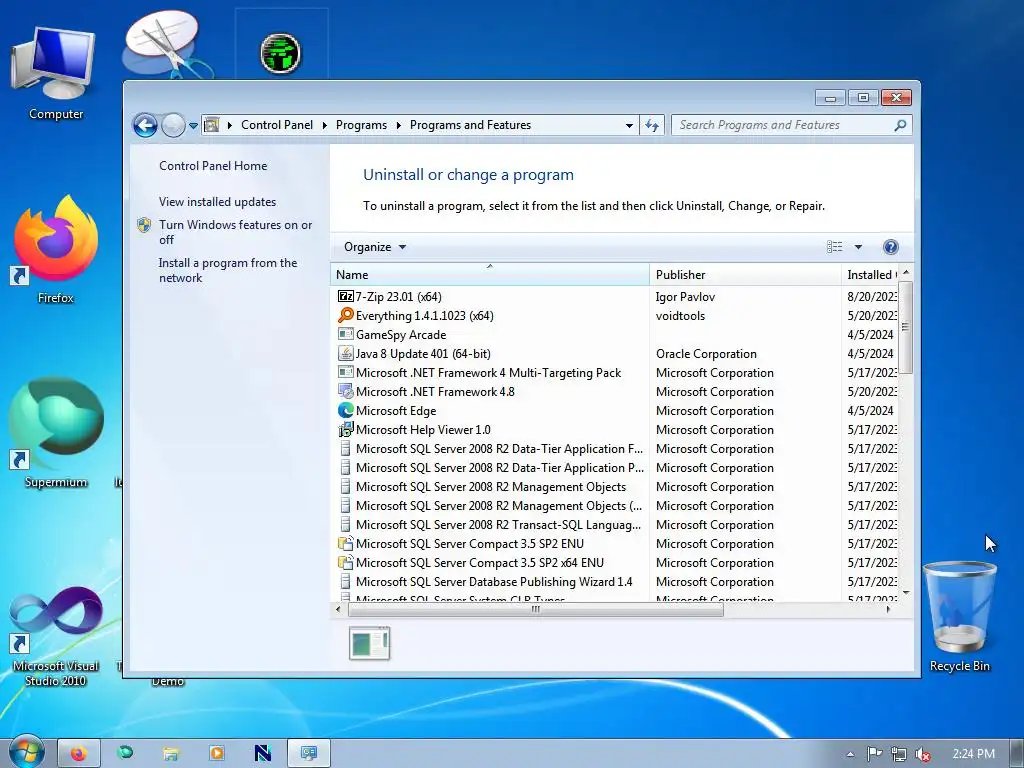Click the horizontal scrollbar right arrow

click(888, 609)
